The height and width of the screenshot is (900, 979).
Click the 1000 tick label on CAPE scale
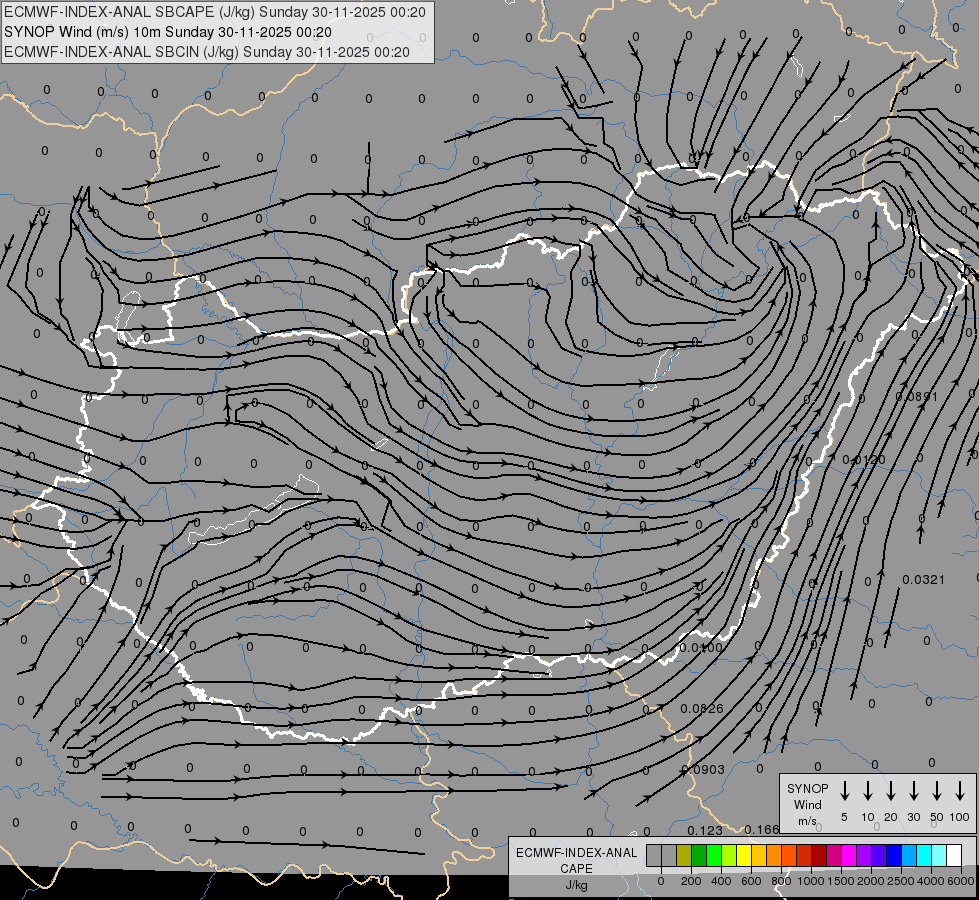tap(810, 881)
